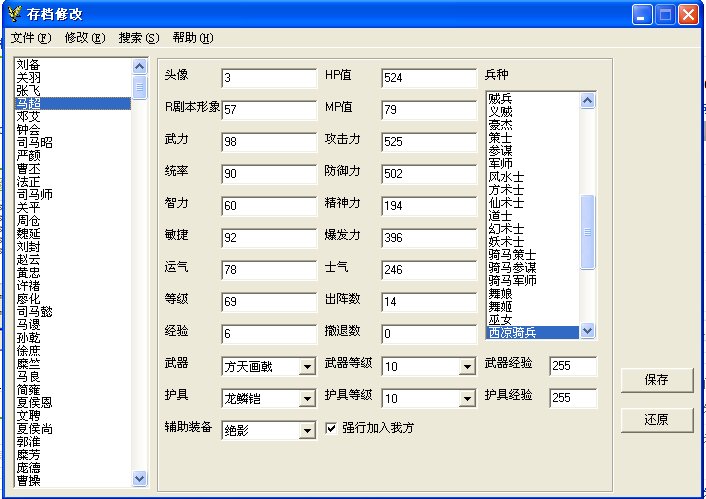Select 马超 in the character list

73,104
